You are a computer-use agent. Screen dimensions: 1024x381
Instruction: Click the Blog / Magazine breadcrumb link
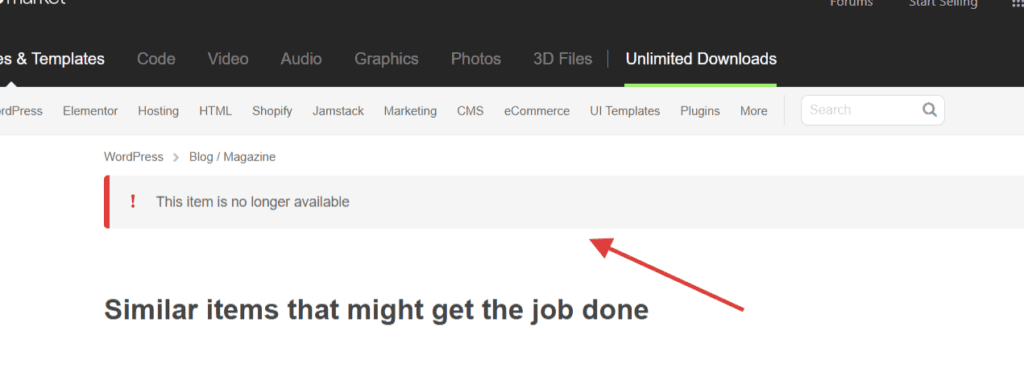pos(232,157)
